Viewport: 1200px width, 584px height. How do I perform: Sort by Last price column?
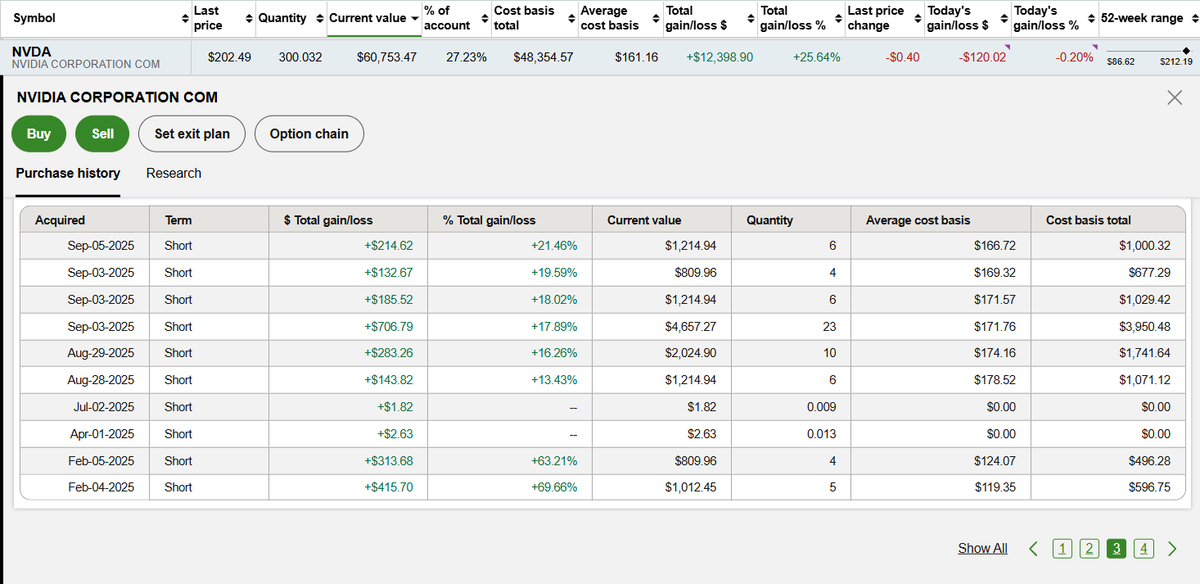208,18
